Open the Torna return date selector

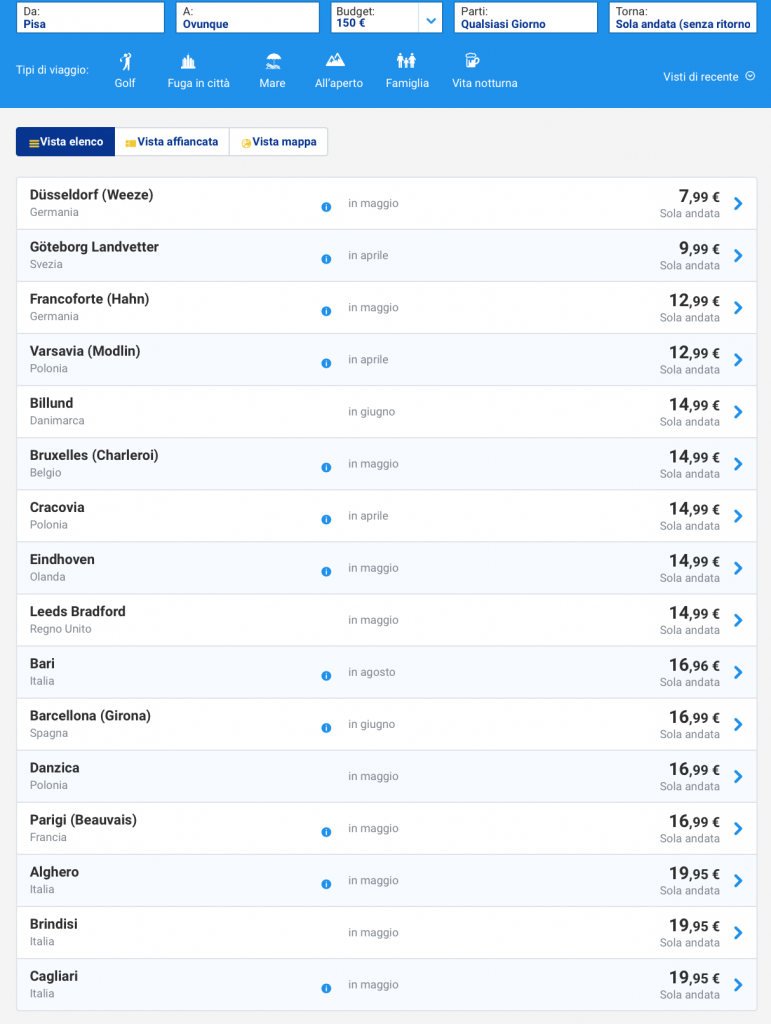[682, 18]
